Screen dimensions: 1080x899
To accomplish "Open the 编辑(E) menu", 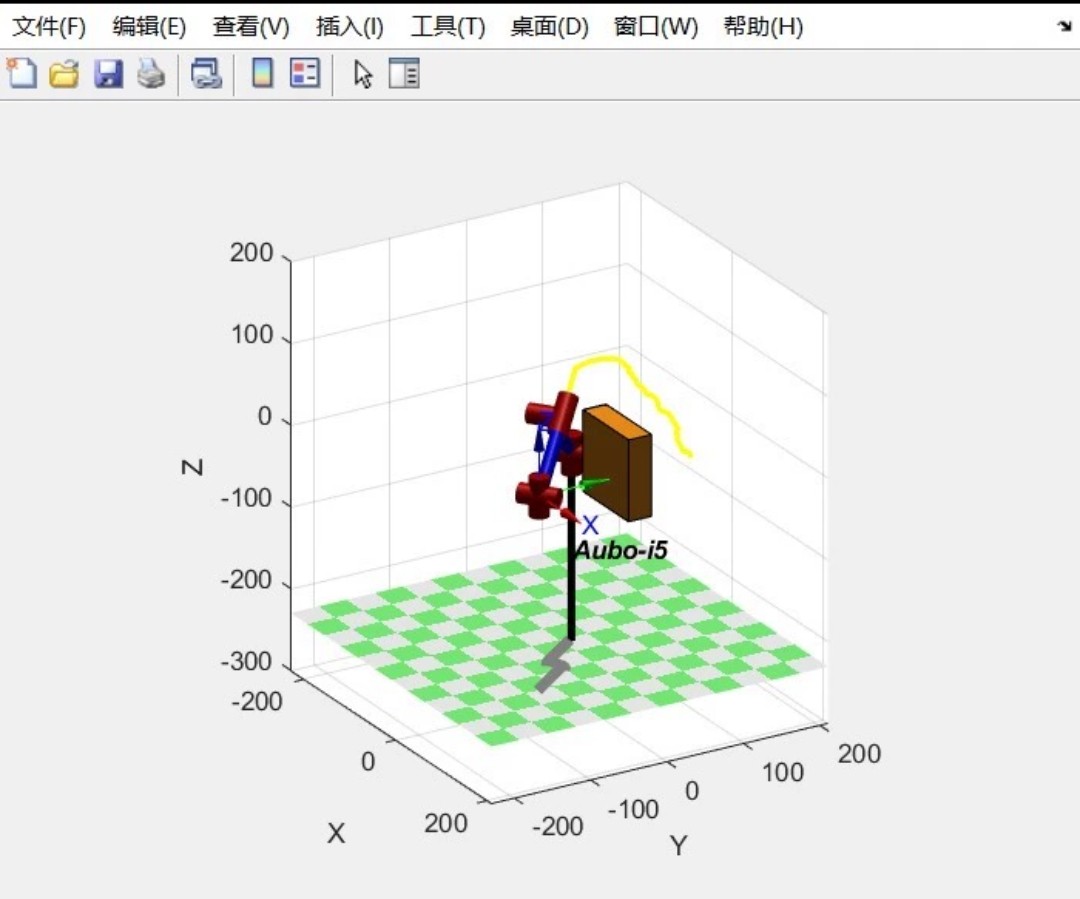I will pyautogui.click(x=149, y=27).
